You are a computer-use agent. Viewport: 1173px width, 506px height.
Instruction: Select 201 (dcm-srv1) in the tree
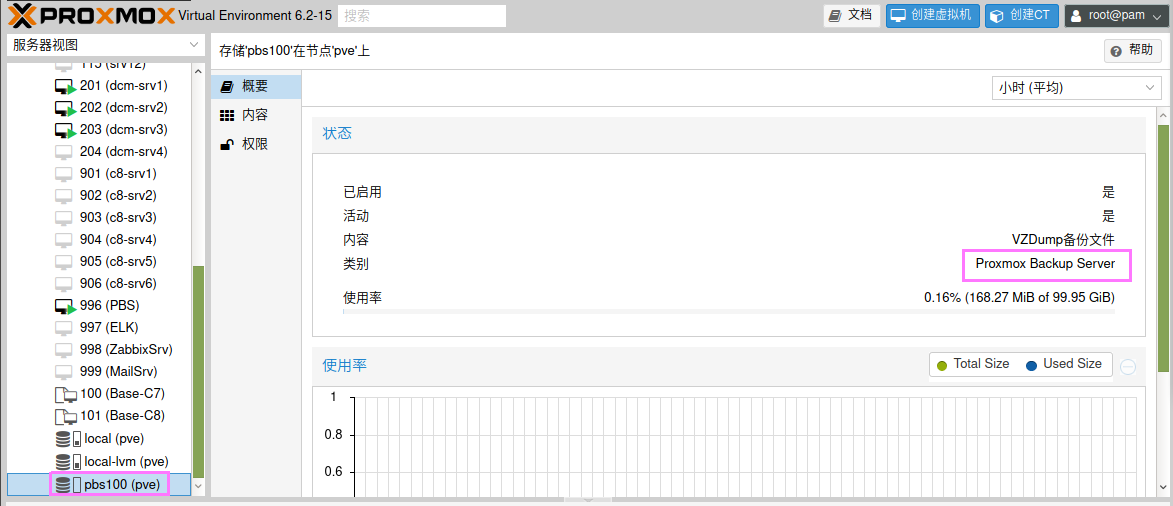tap(99, 86)
